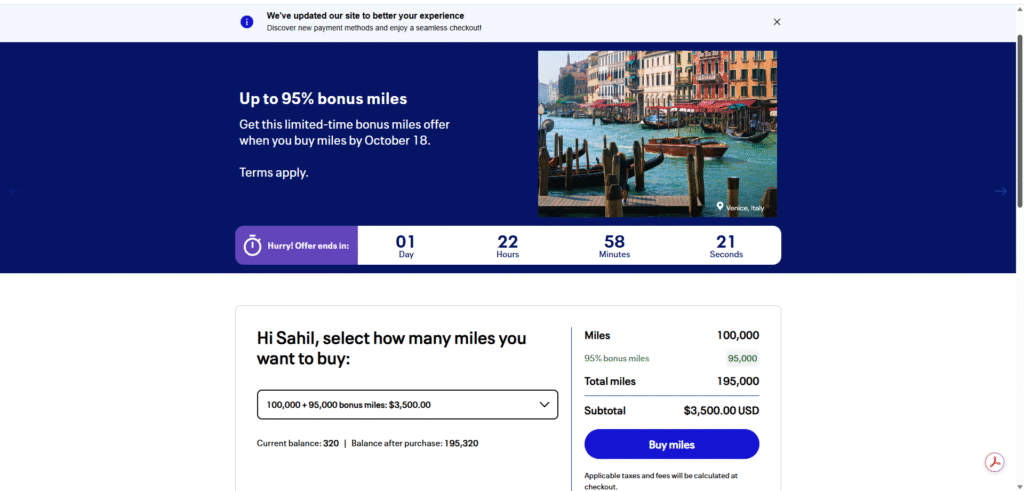Dismiss the site update notification banner
Viewport: 1024px width, 491px height.
777,22
